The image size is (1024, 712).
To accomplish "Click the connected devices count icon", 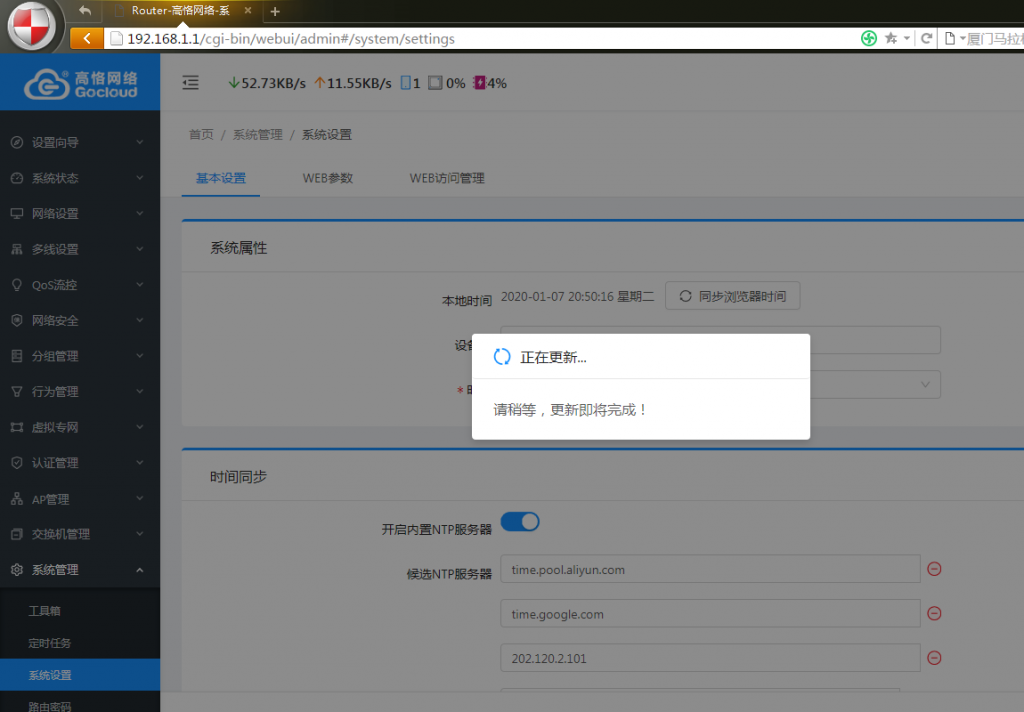I will (x=406, y=83).
